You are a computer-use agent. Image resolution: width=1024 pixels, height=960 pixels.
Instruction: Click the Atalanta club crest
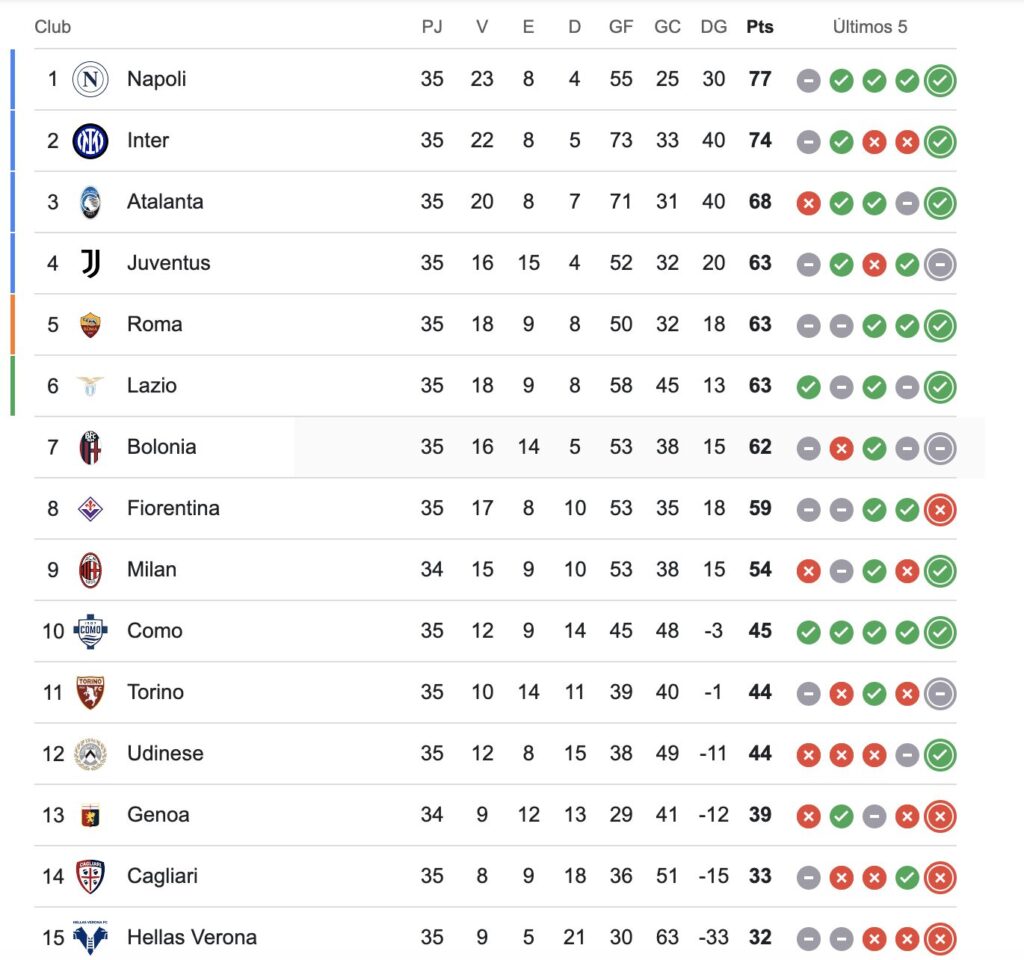pos(90,202)
